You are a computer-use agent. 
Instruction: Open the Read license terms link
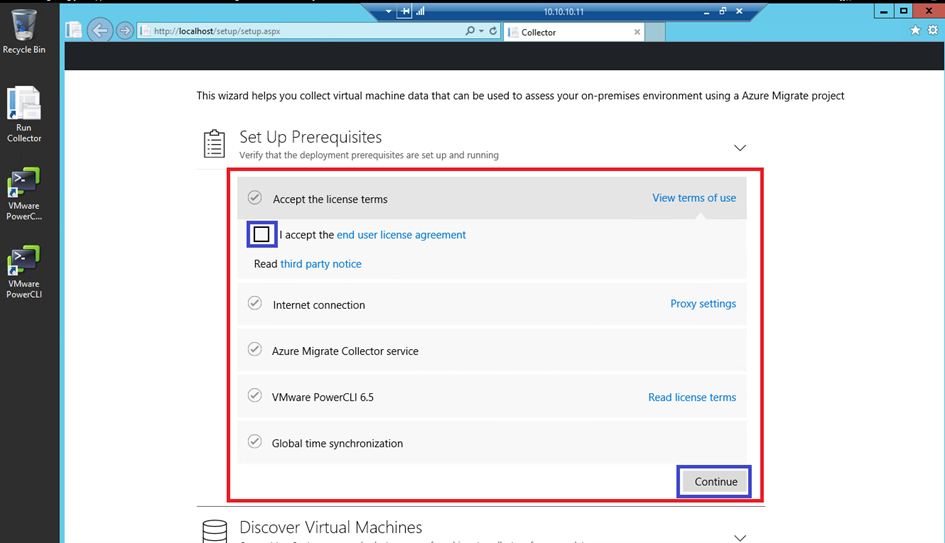click(x=692, y=397)
